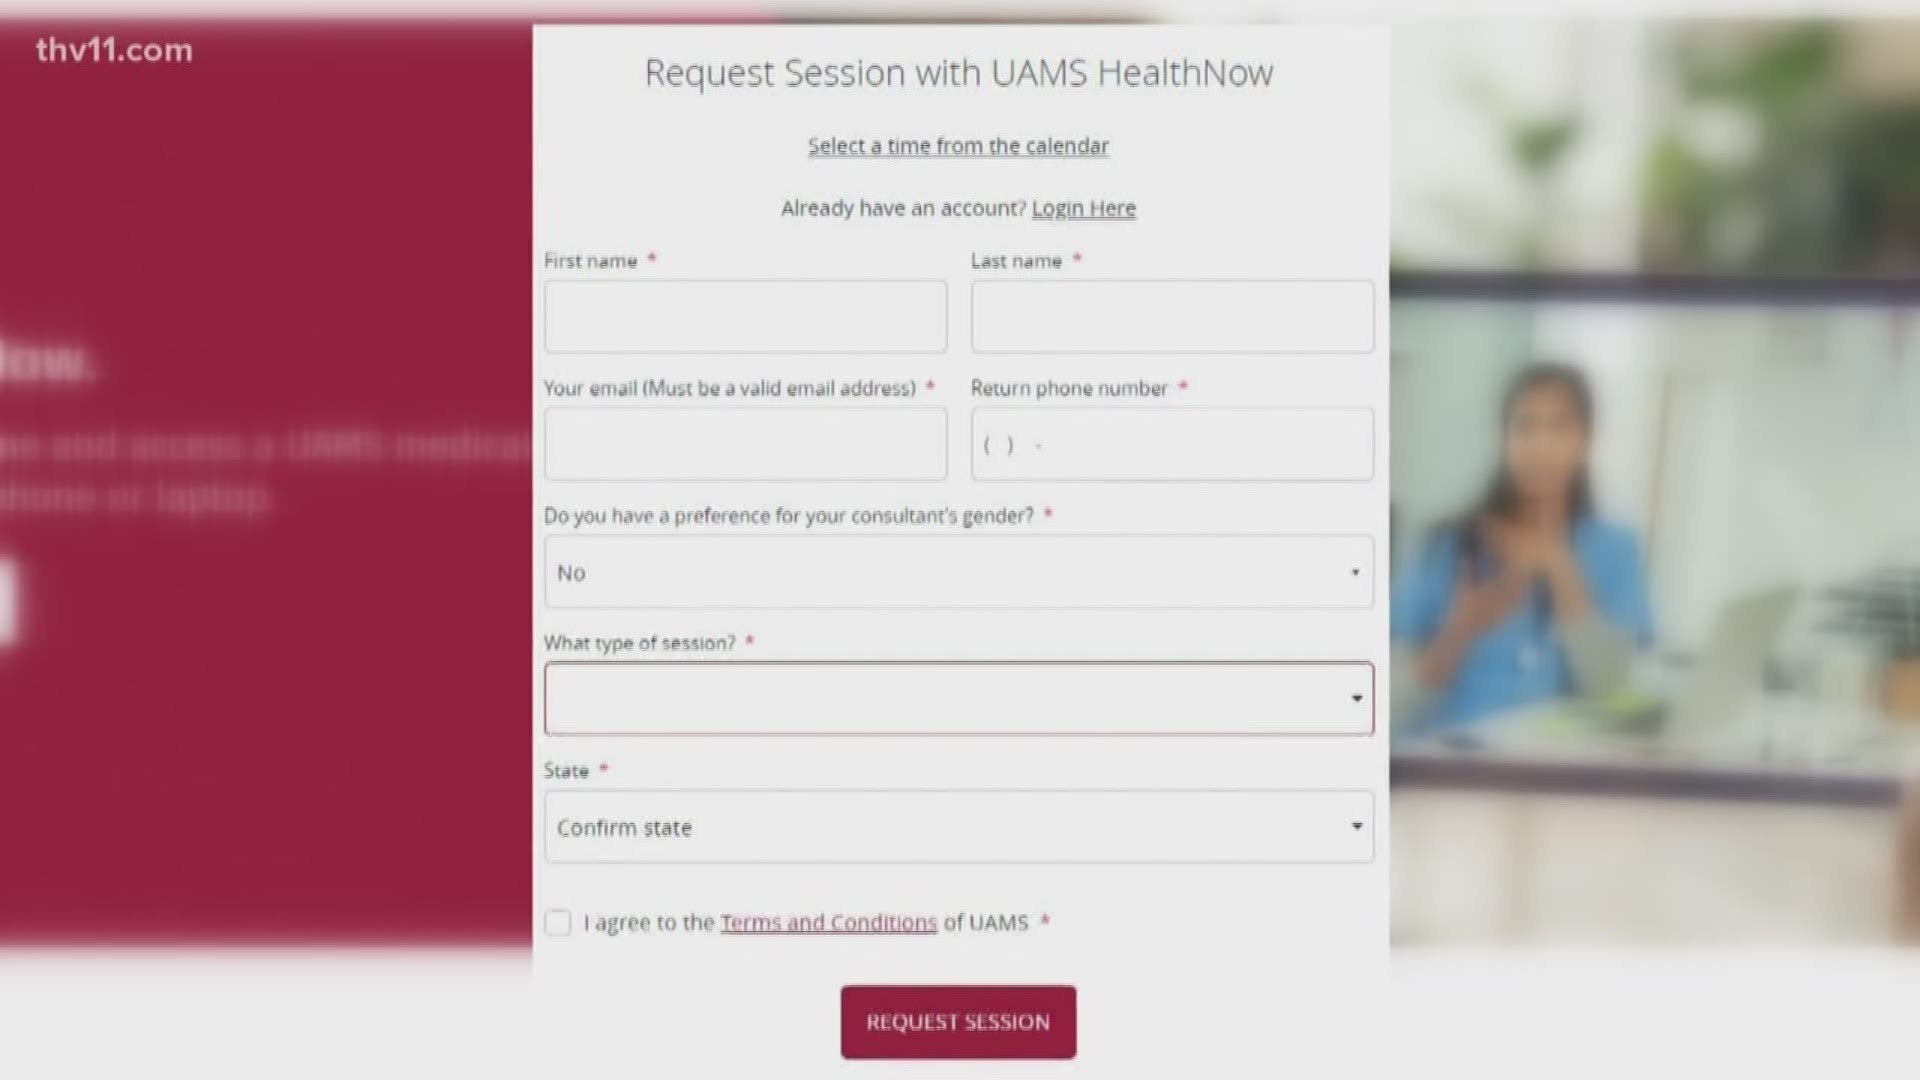Click the Login Here link
Viewport: 1920px width, 1080px height.
[1084, 207]
